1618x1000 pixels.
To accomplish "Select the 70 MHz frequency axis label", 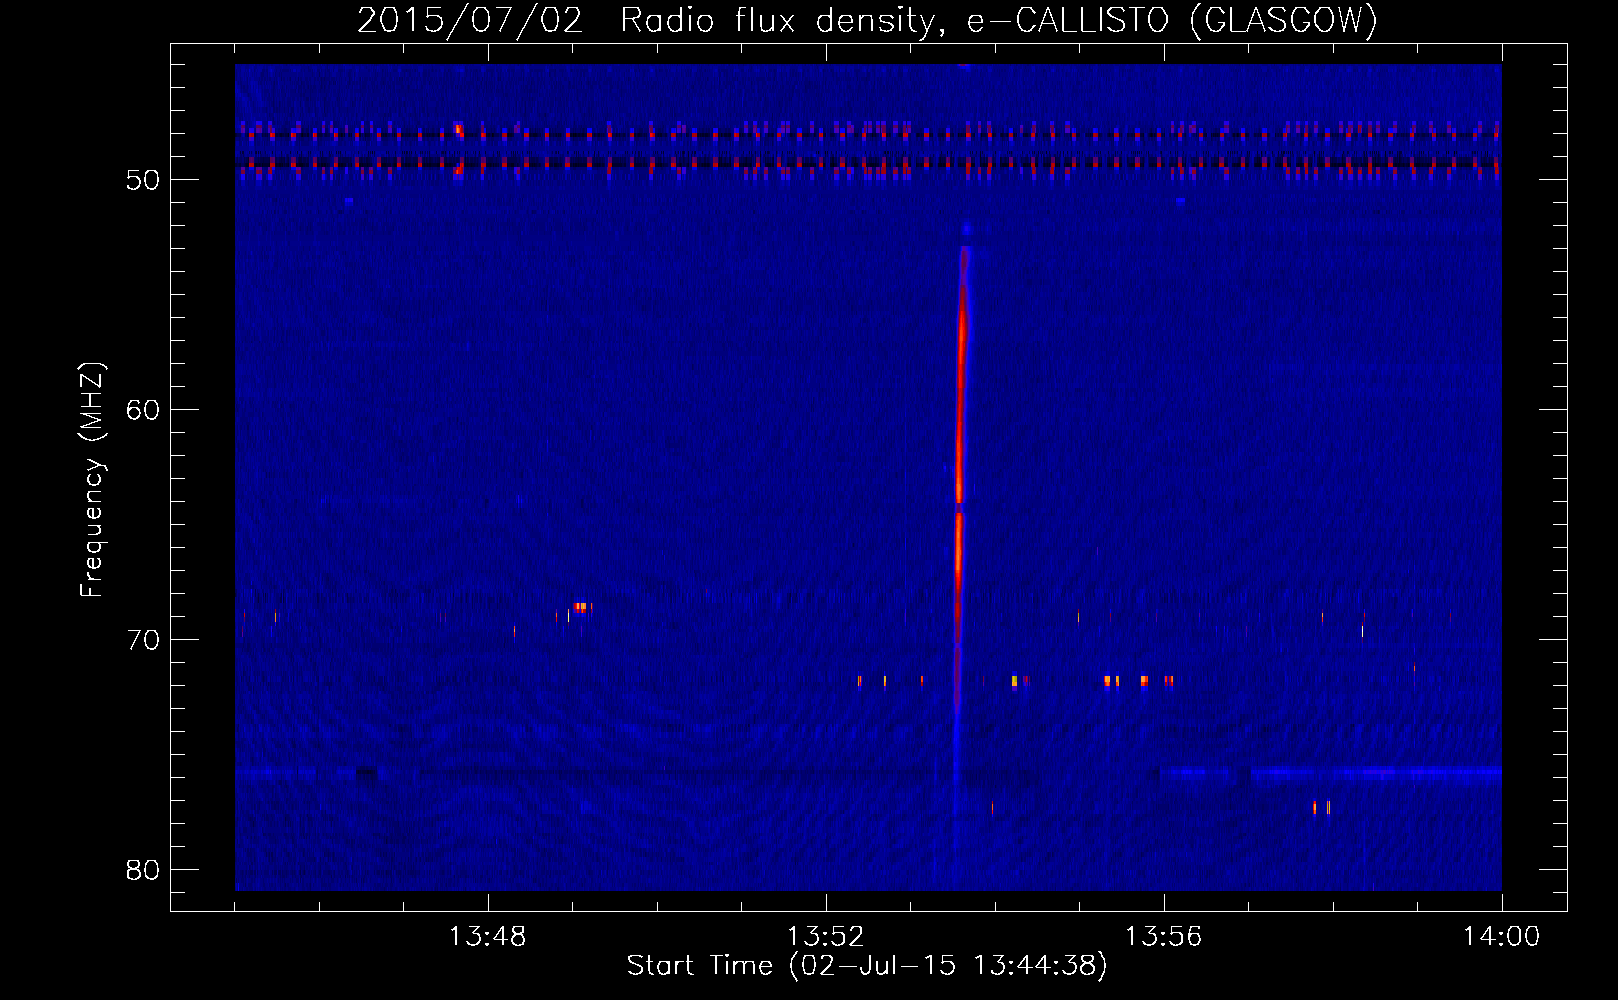I will (x=143, y=640).
